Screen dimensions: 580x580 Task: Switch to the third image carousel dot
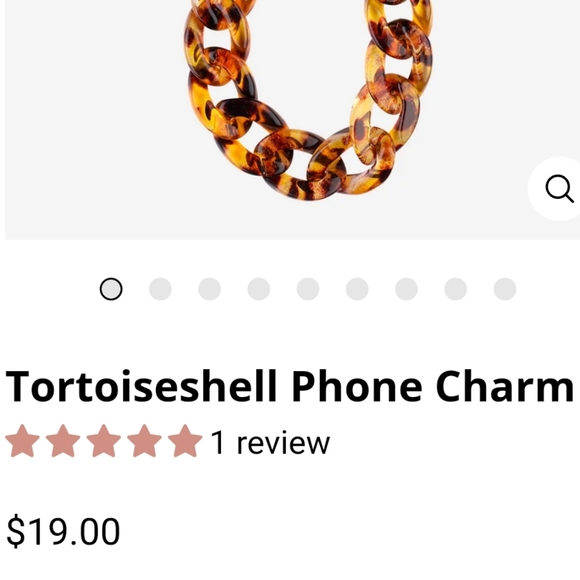[x=209, y=289]
